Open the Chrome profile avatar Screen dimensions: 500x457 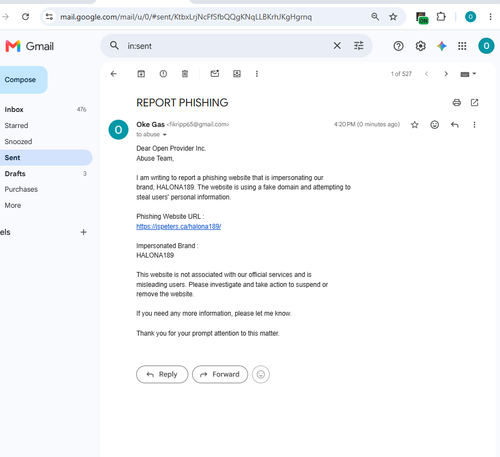(470, 16)
